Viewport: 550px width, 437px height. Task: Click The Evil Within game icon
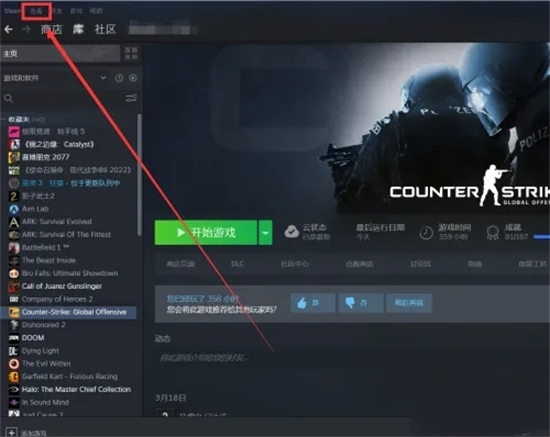[14, 364]
